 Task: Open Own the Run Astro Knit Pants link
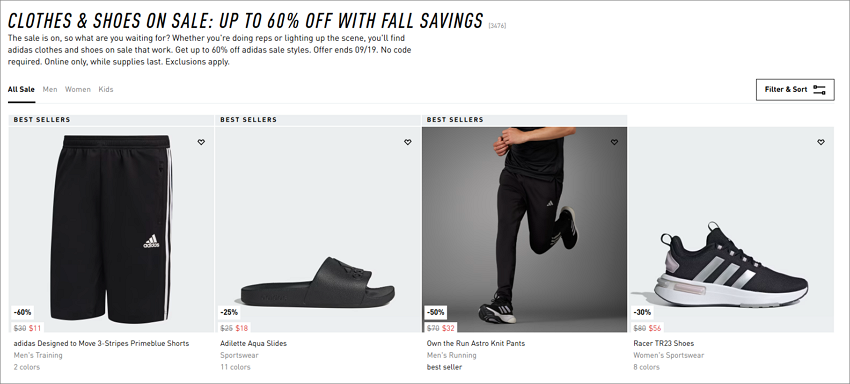pos(476,343)
